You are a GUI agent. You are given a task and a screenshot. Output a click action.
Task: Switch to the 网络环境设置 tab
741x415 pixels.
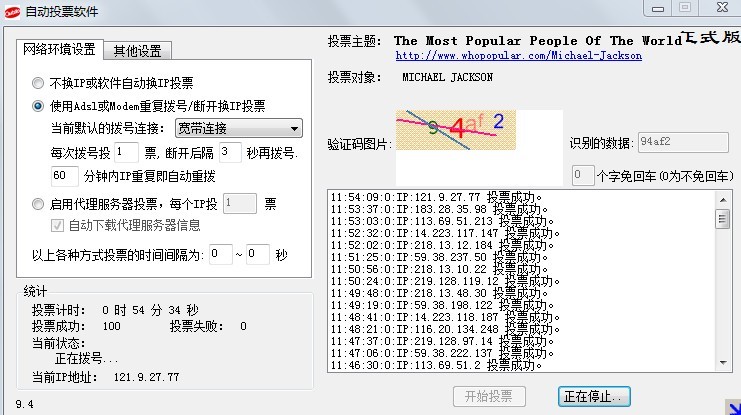[60, 49]
